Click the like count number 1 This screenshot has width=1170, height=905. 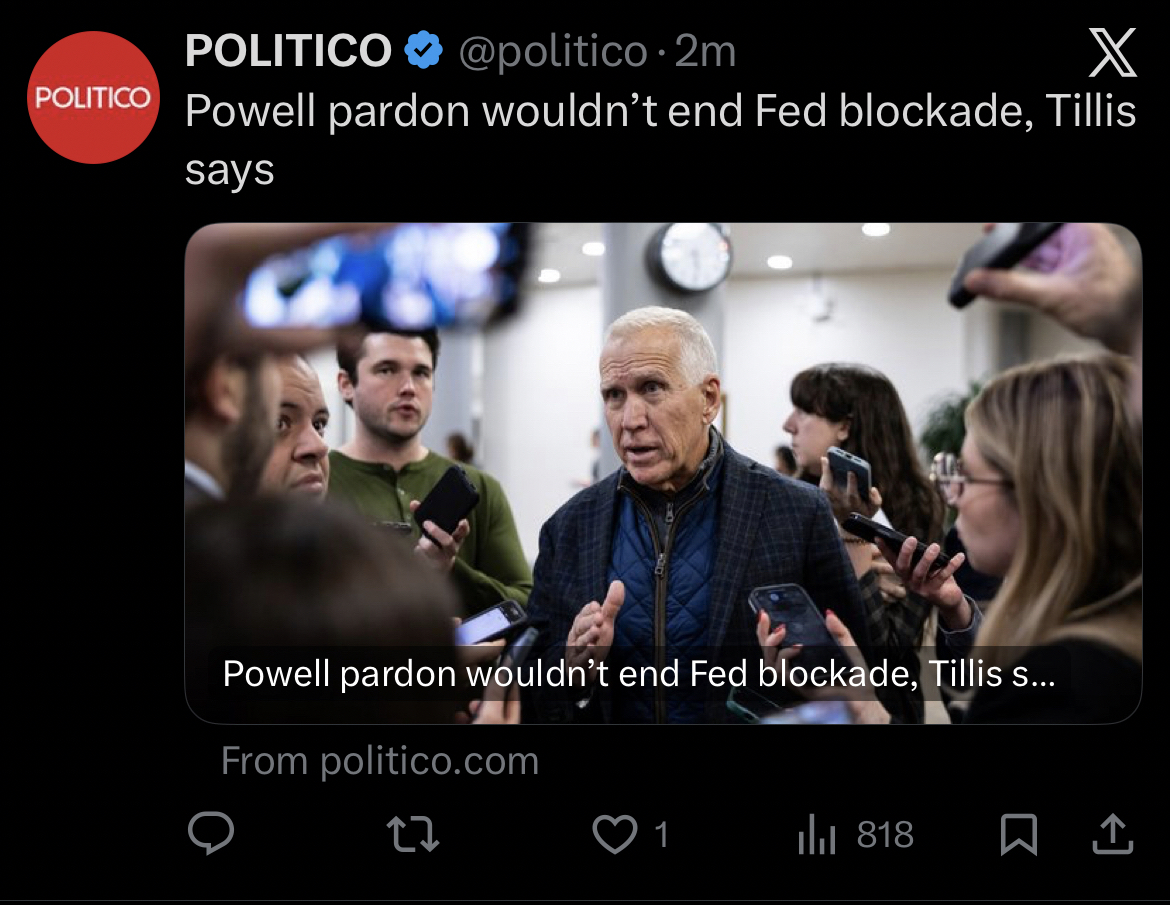660,834
